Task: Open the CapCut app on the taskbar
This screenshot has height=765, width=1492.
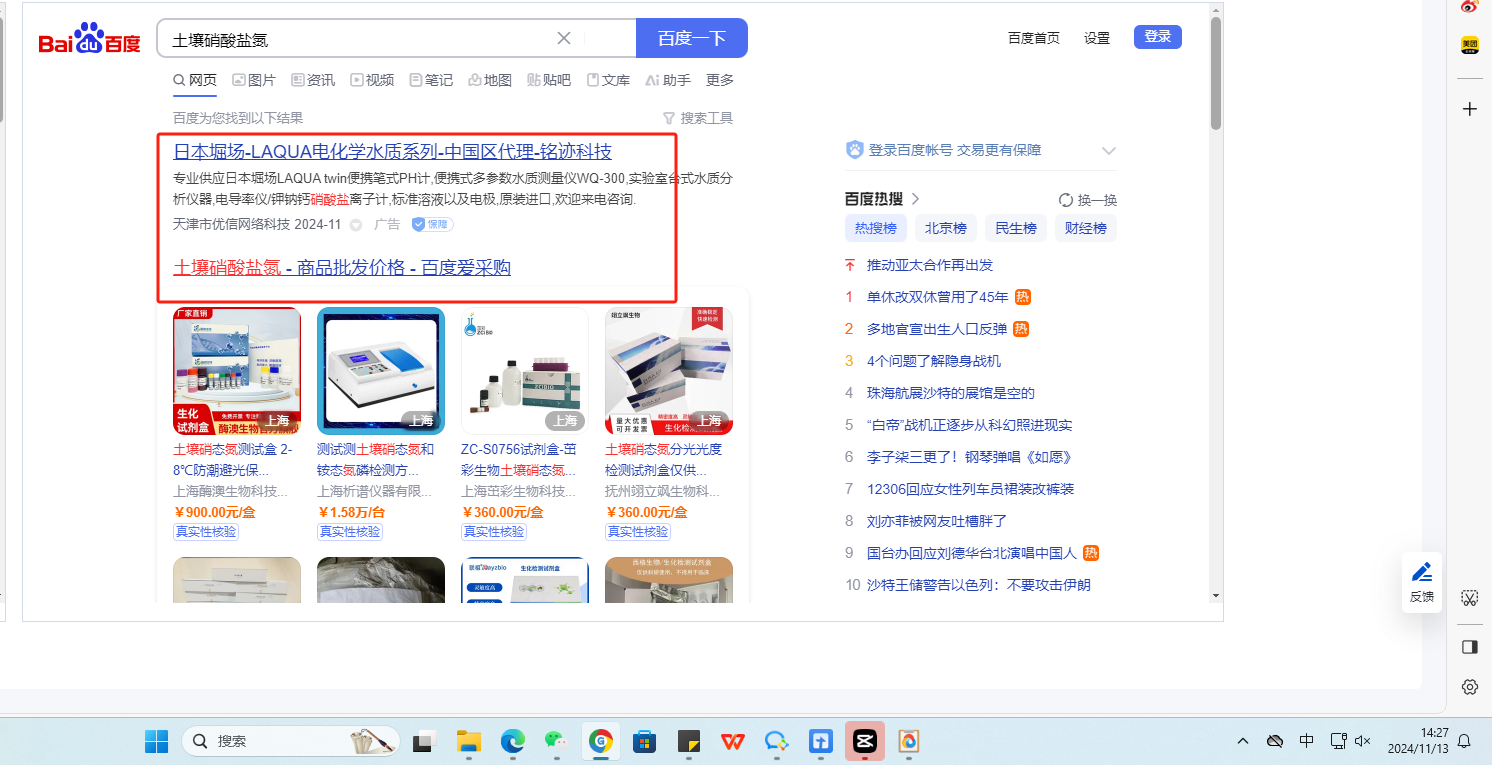Action: point(865,741)
